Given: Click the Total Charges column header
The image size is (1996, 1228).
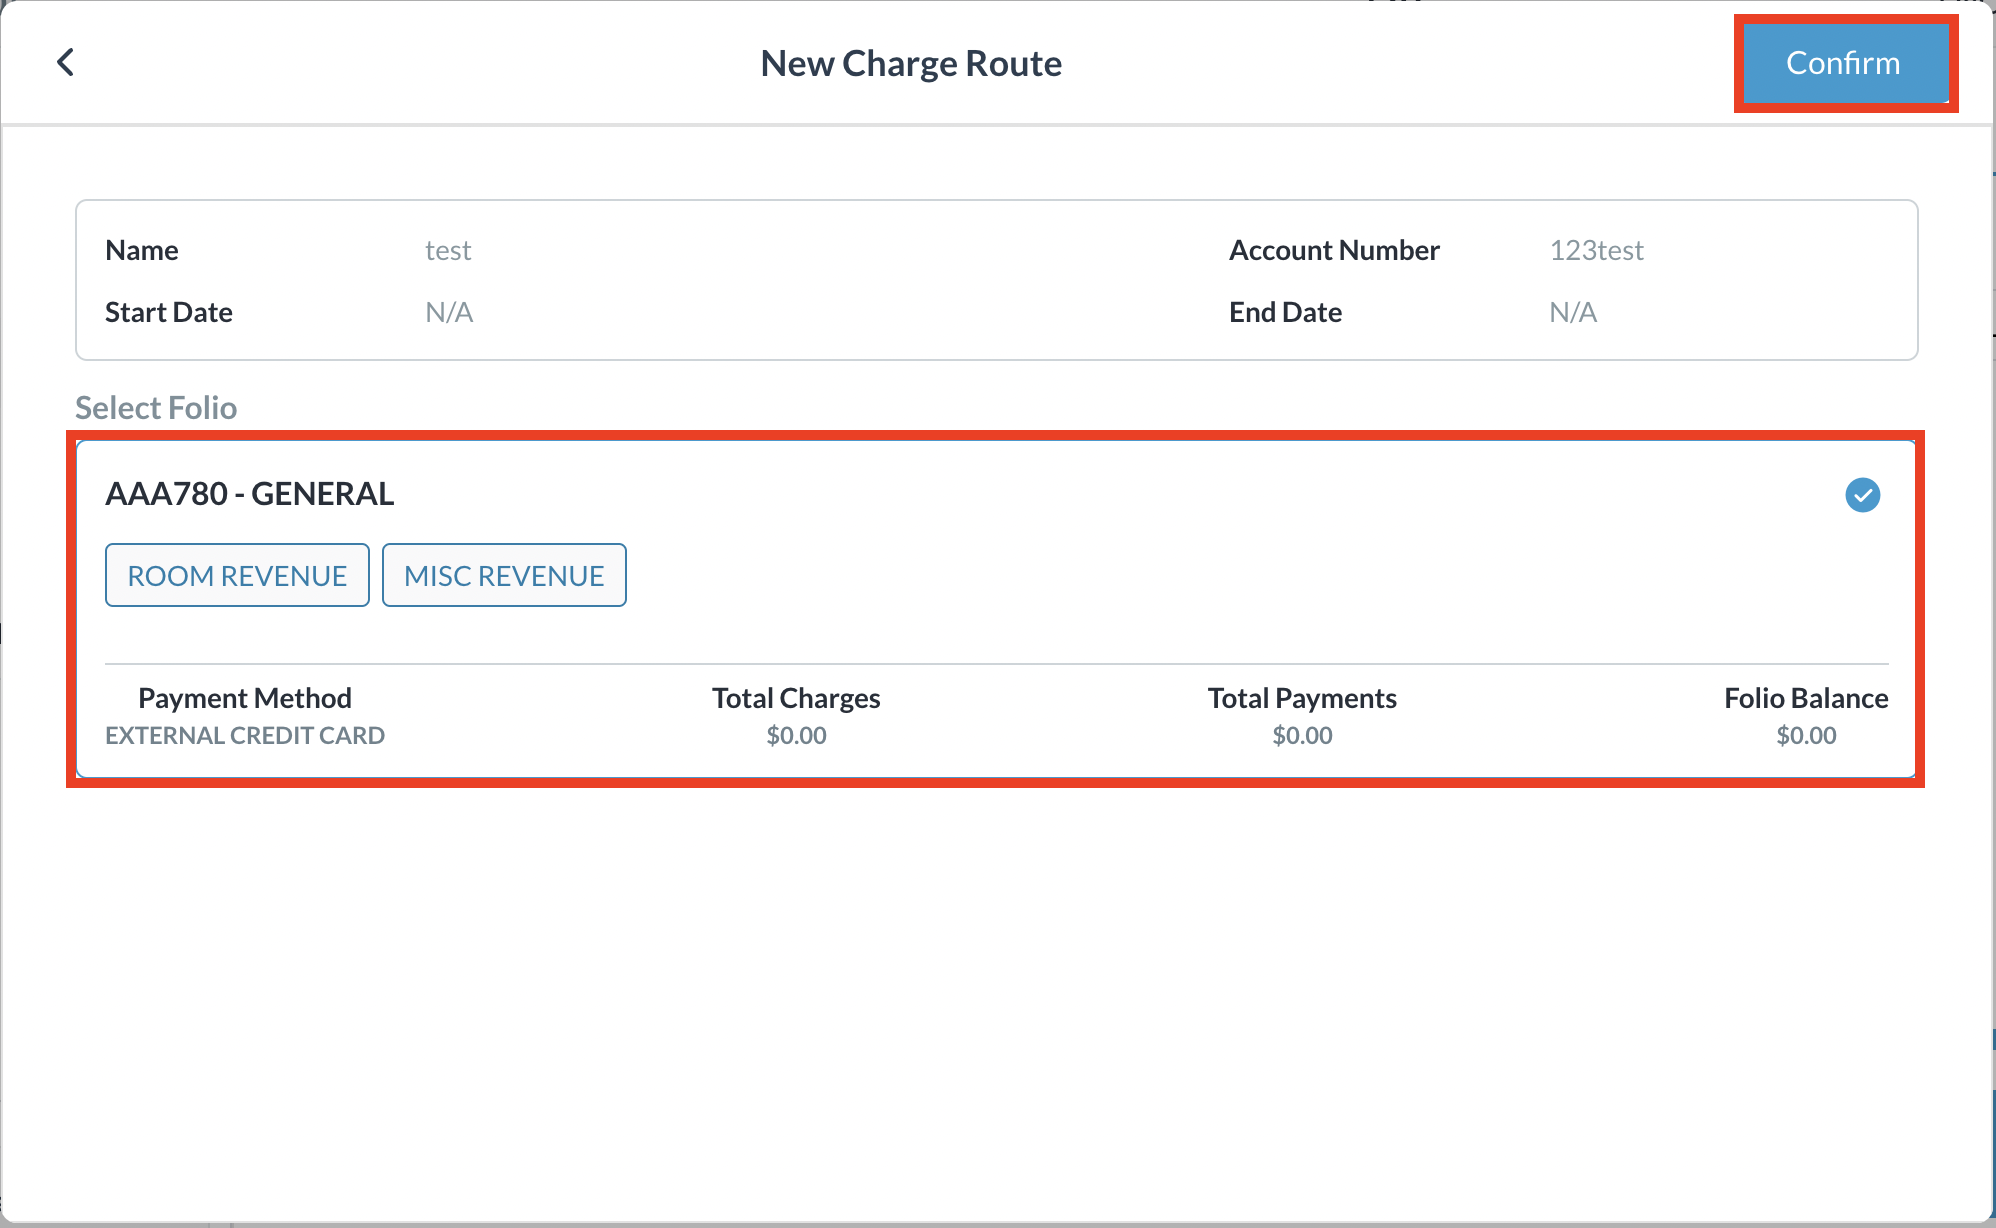Looking at the screenshot, I should 796,698.
